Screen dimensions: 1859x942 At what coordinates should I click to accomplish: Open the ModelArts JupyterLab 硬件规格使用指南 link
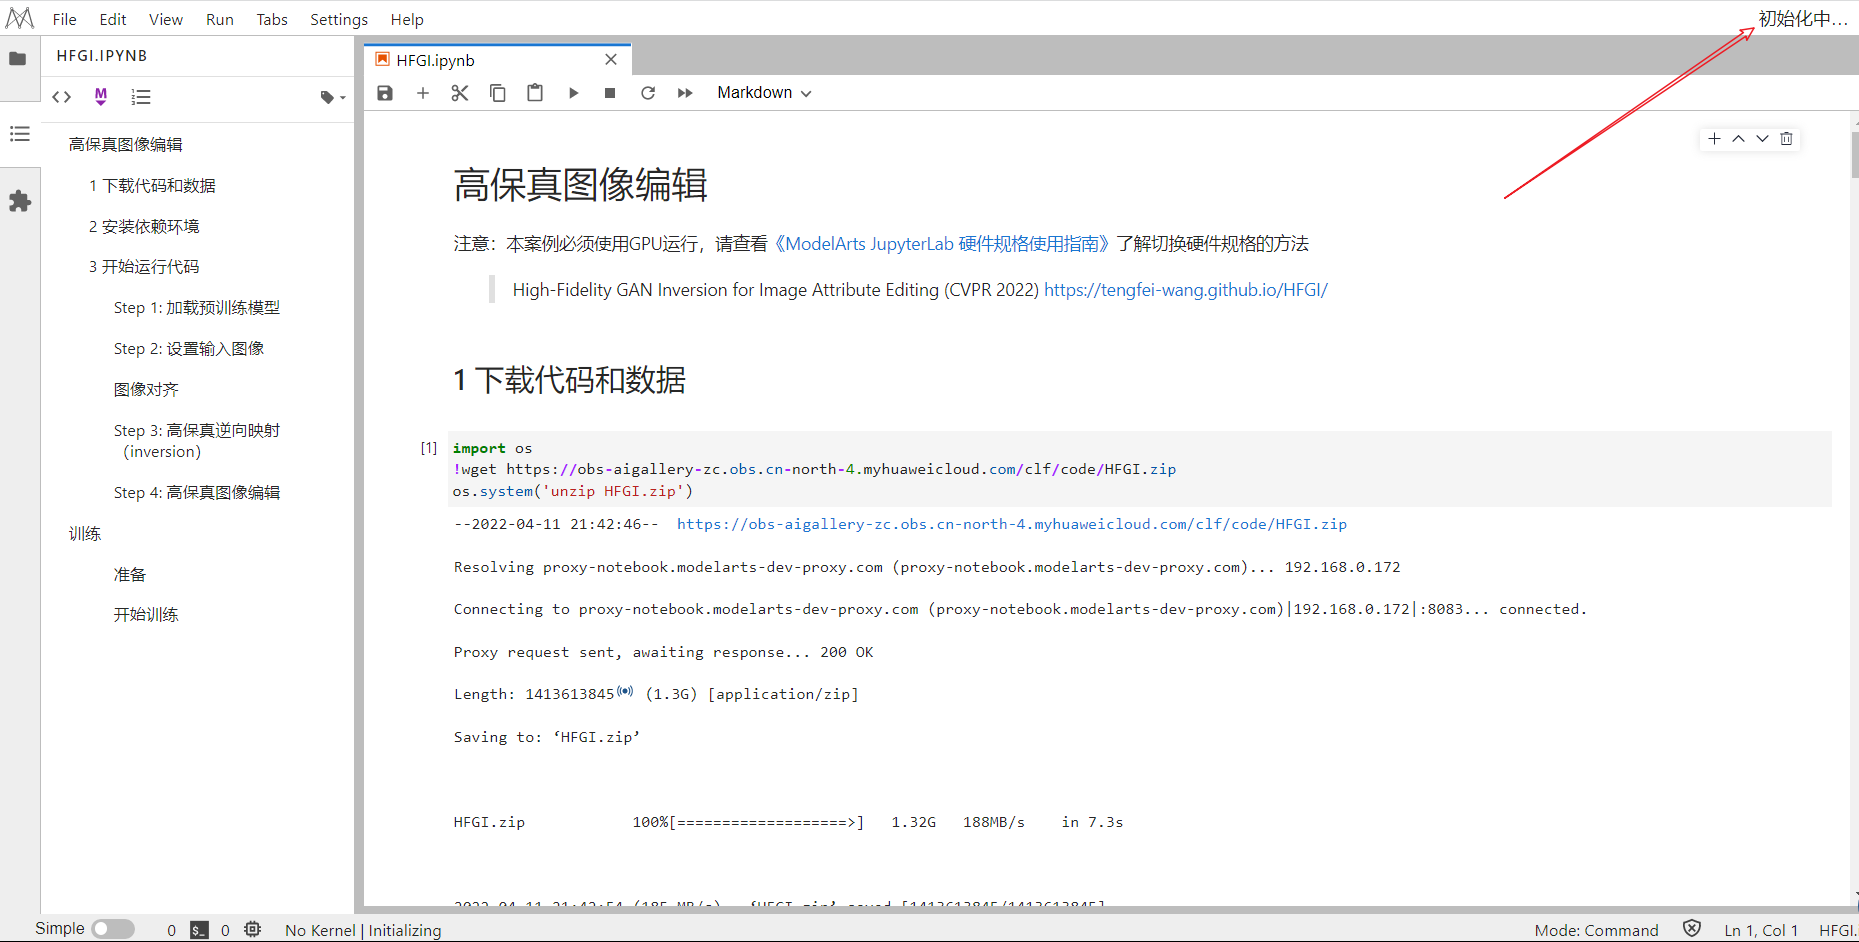tap(942, 244)
